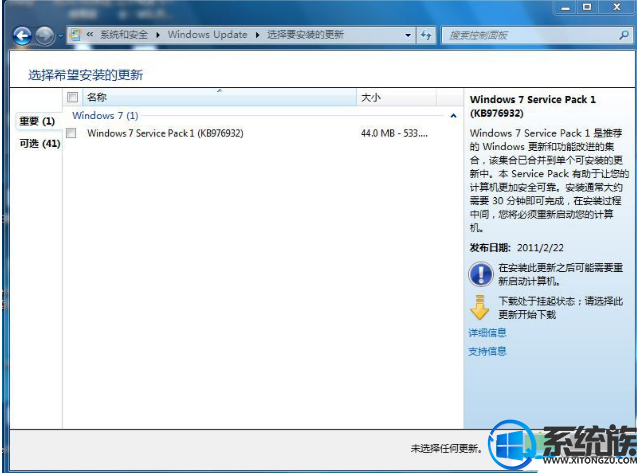The image size is (637, 473).
Task: Select the 可选 (41) tab
Action: [x=39, y=143]
